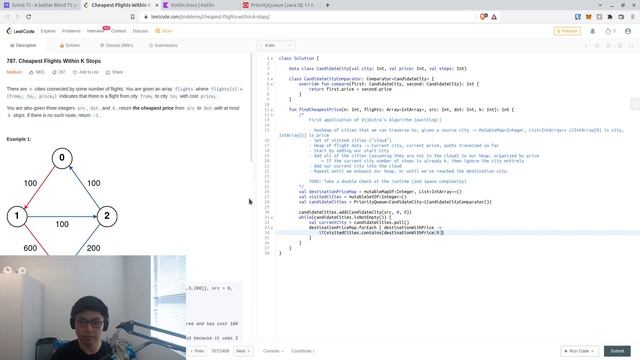Screen dimensions: 640x360
Task: Open Problems in LeetCode navbar
Action: pos(71,31)
